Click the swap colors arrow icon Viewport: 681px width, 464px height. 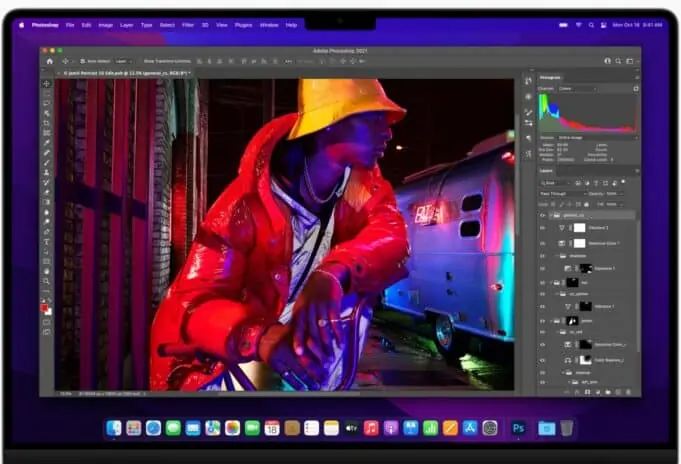pos(50,301)
